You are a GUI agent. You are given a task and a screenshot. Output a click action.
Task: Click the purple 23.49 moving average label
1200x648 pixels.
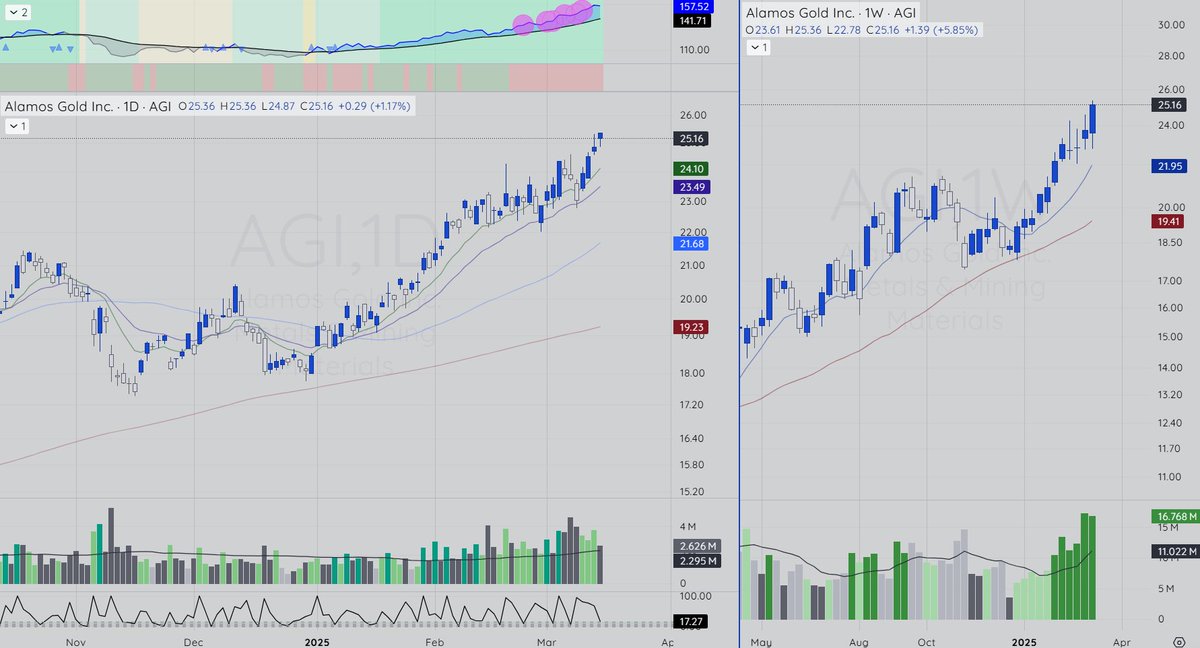coord(693,186)
